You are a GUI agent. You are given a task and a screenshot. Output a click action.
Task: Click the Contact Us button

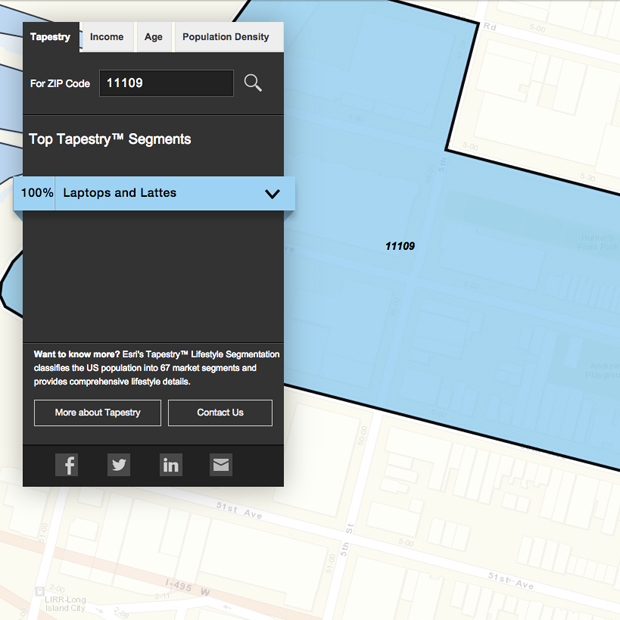point(220,413)
